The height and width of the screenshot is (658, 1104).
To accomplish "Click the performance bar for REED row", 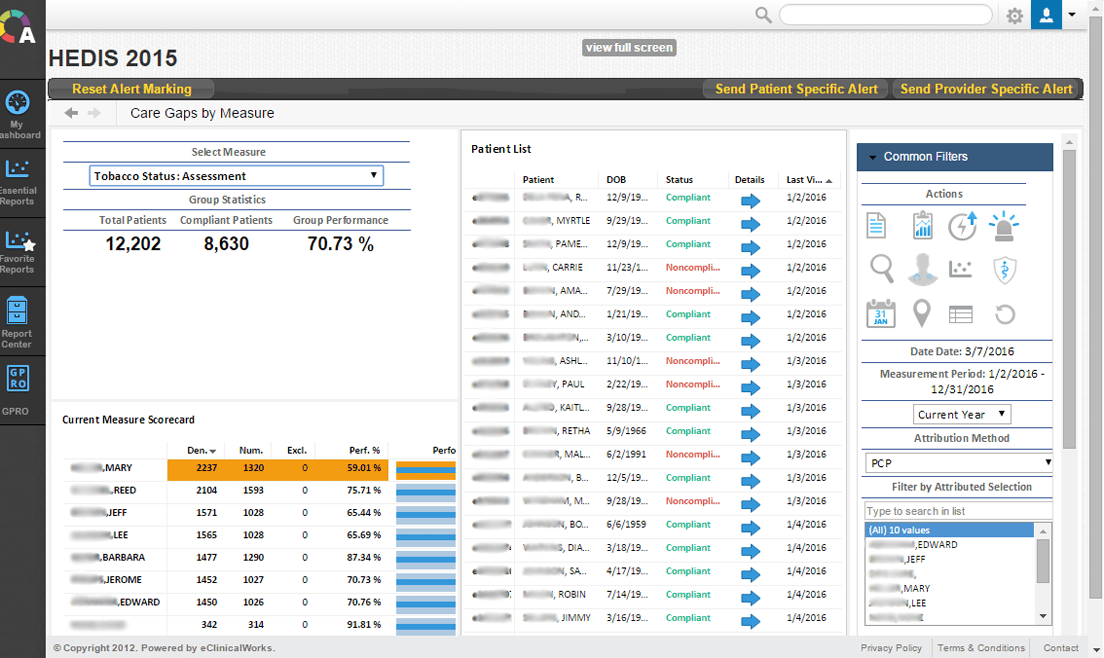I will [425, 493].
